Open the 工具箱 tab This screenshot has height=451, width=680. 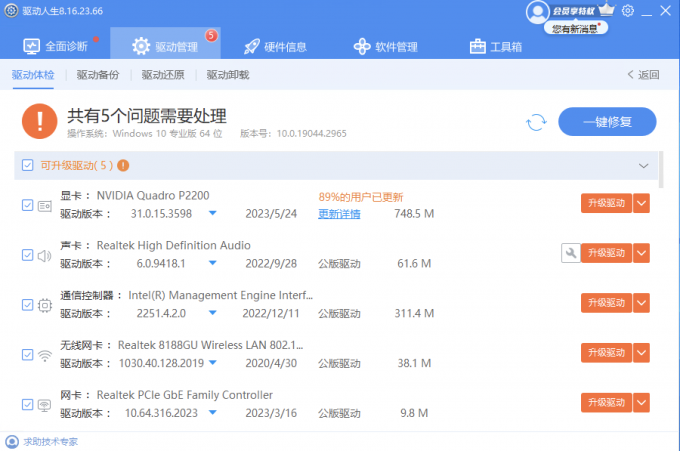click(496, 46)
